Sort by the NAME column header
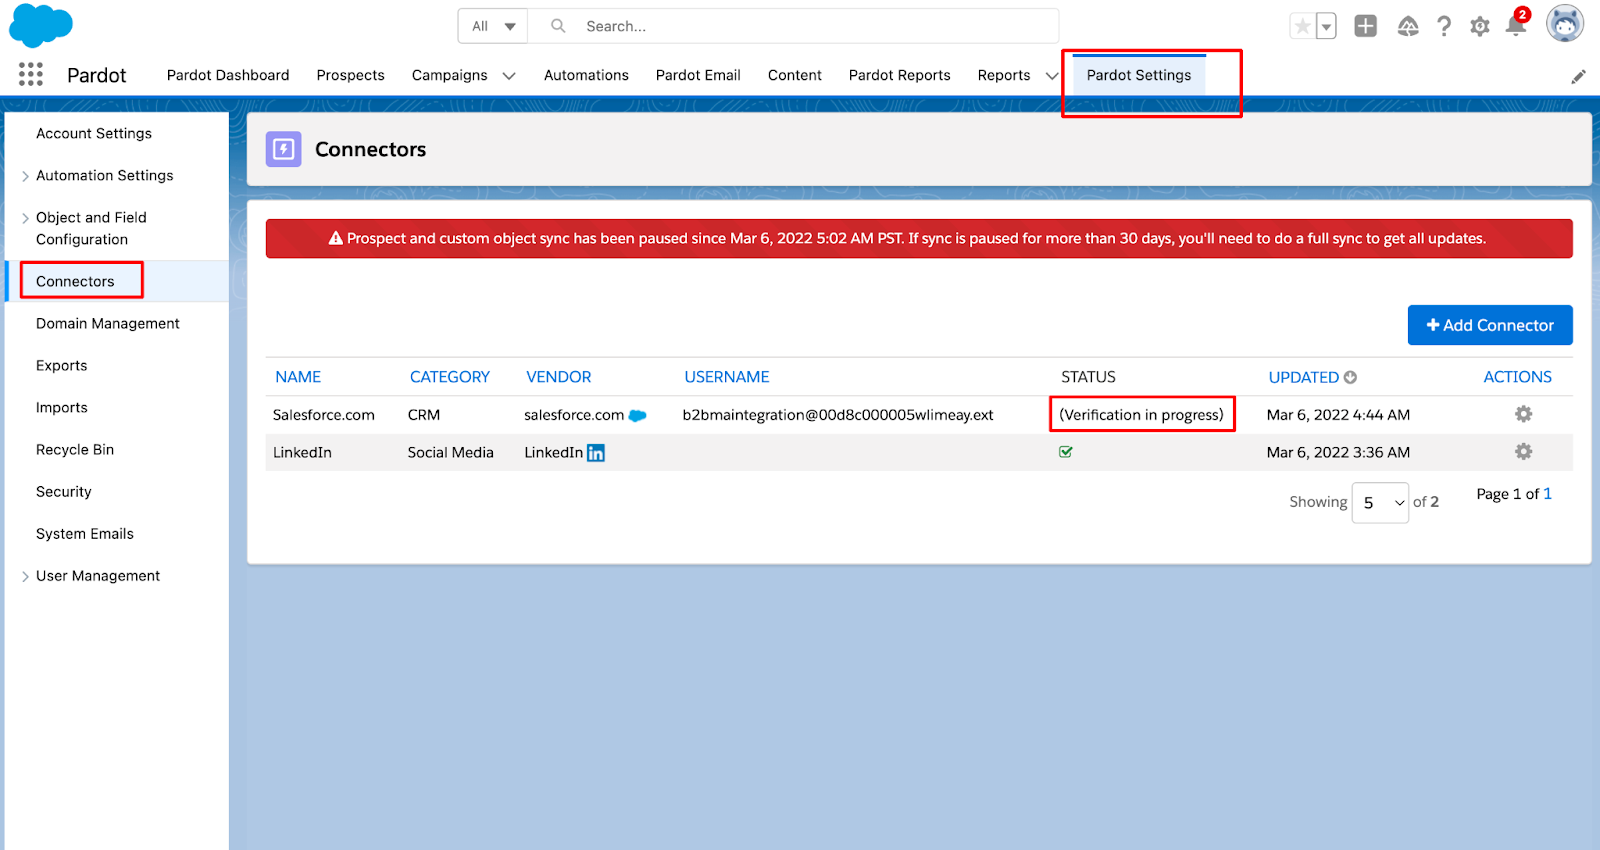Screen dimensions: 1600x850 [x=298, y=377]
